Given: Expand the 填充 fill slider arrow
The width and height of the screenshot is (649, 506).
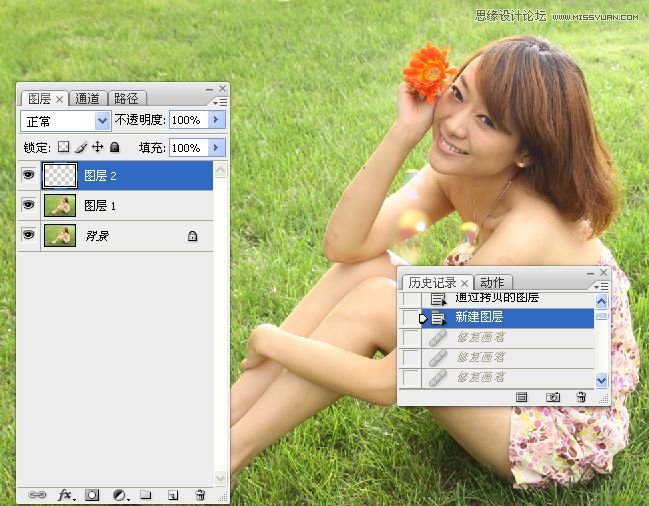Looking at the screenshot, I should [x=217, y=147].
